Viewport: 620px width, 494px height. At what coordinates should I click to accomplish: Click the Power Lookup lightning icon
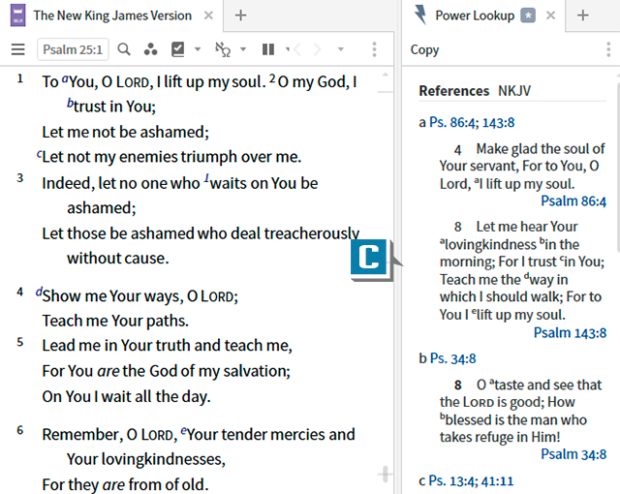421,15
